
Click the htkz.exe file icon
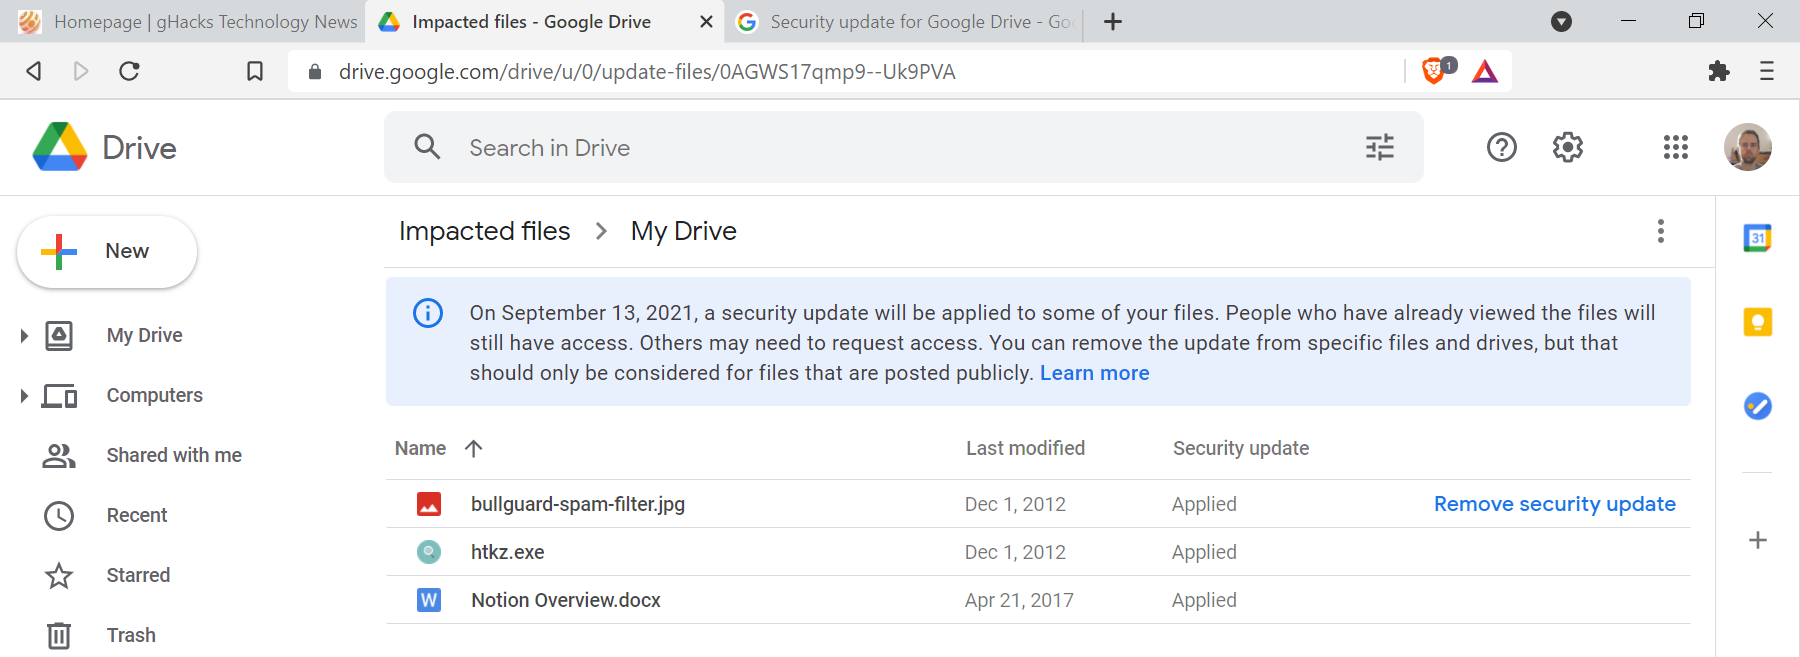click(429, 552)
